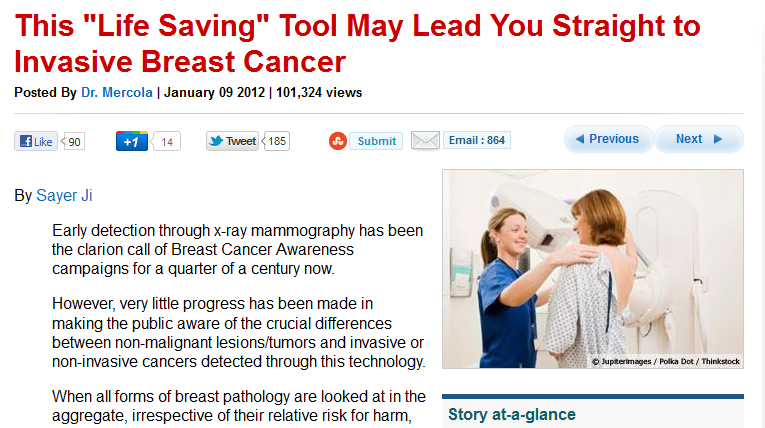Click the left arrow on Previous
This screenshot has width=765, height=428.
point(580,139)
